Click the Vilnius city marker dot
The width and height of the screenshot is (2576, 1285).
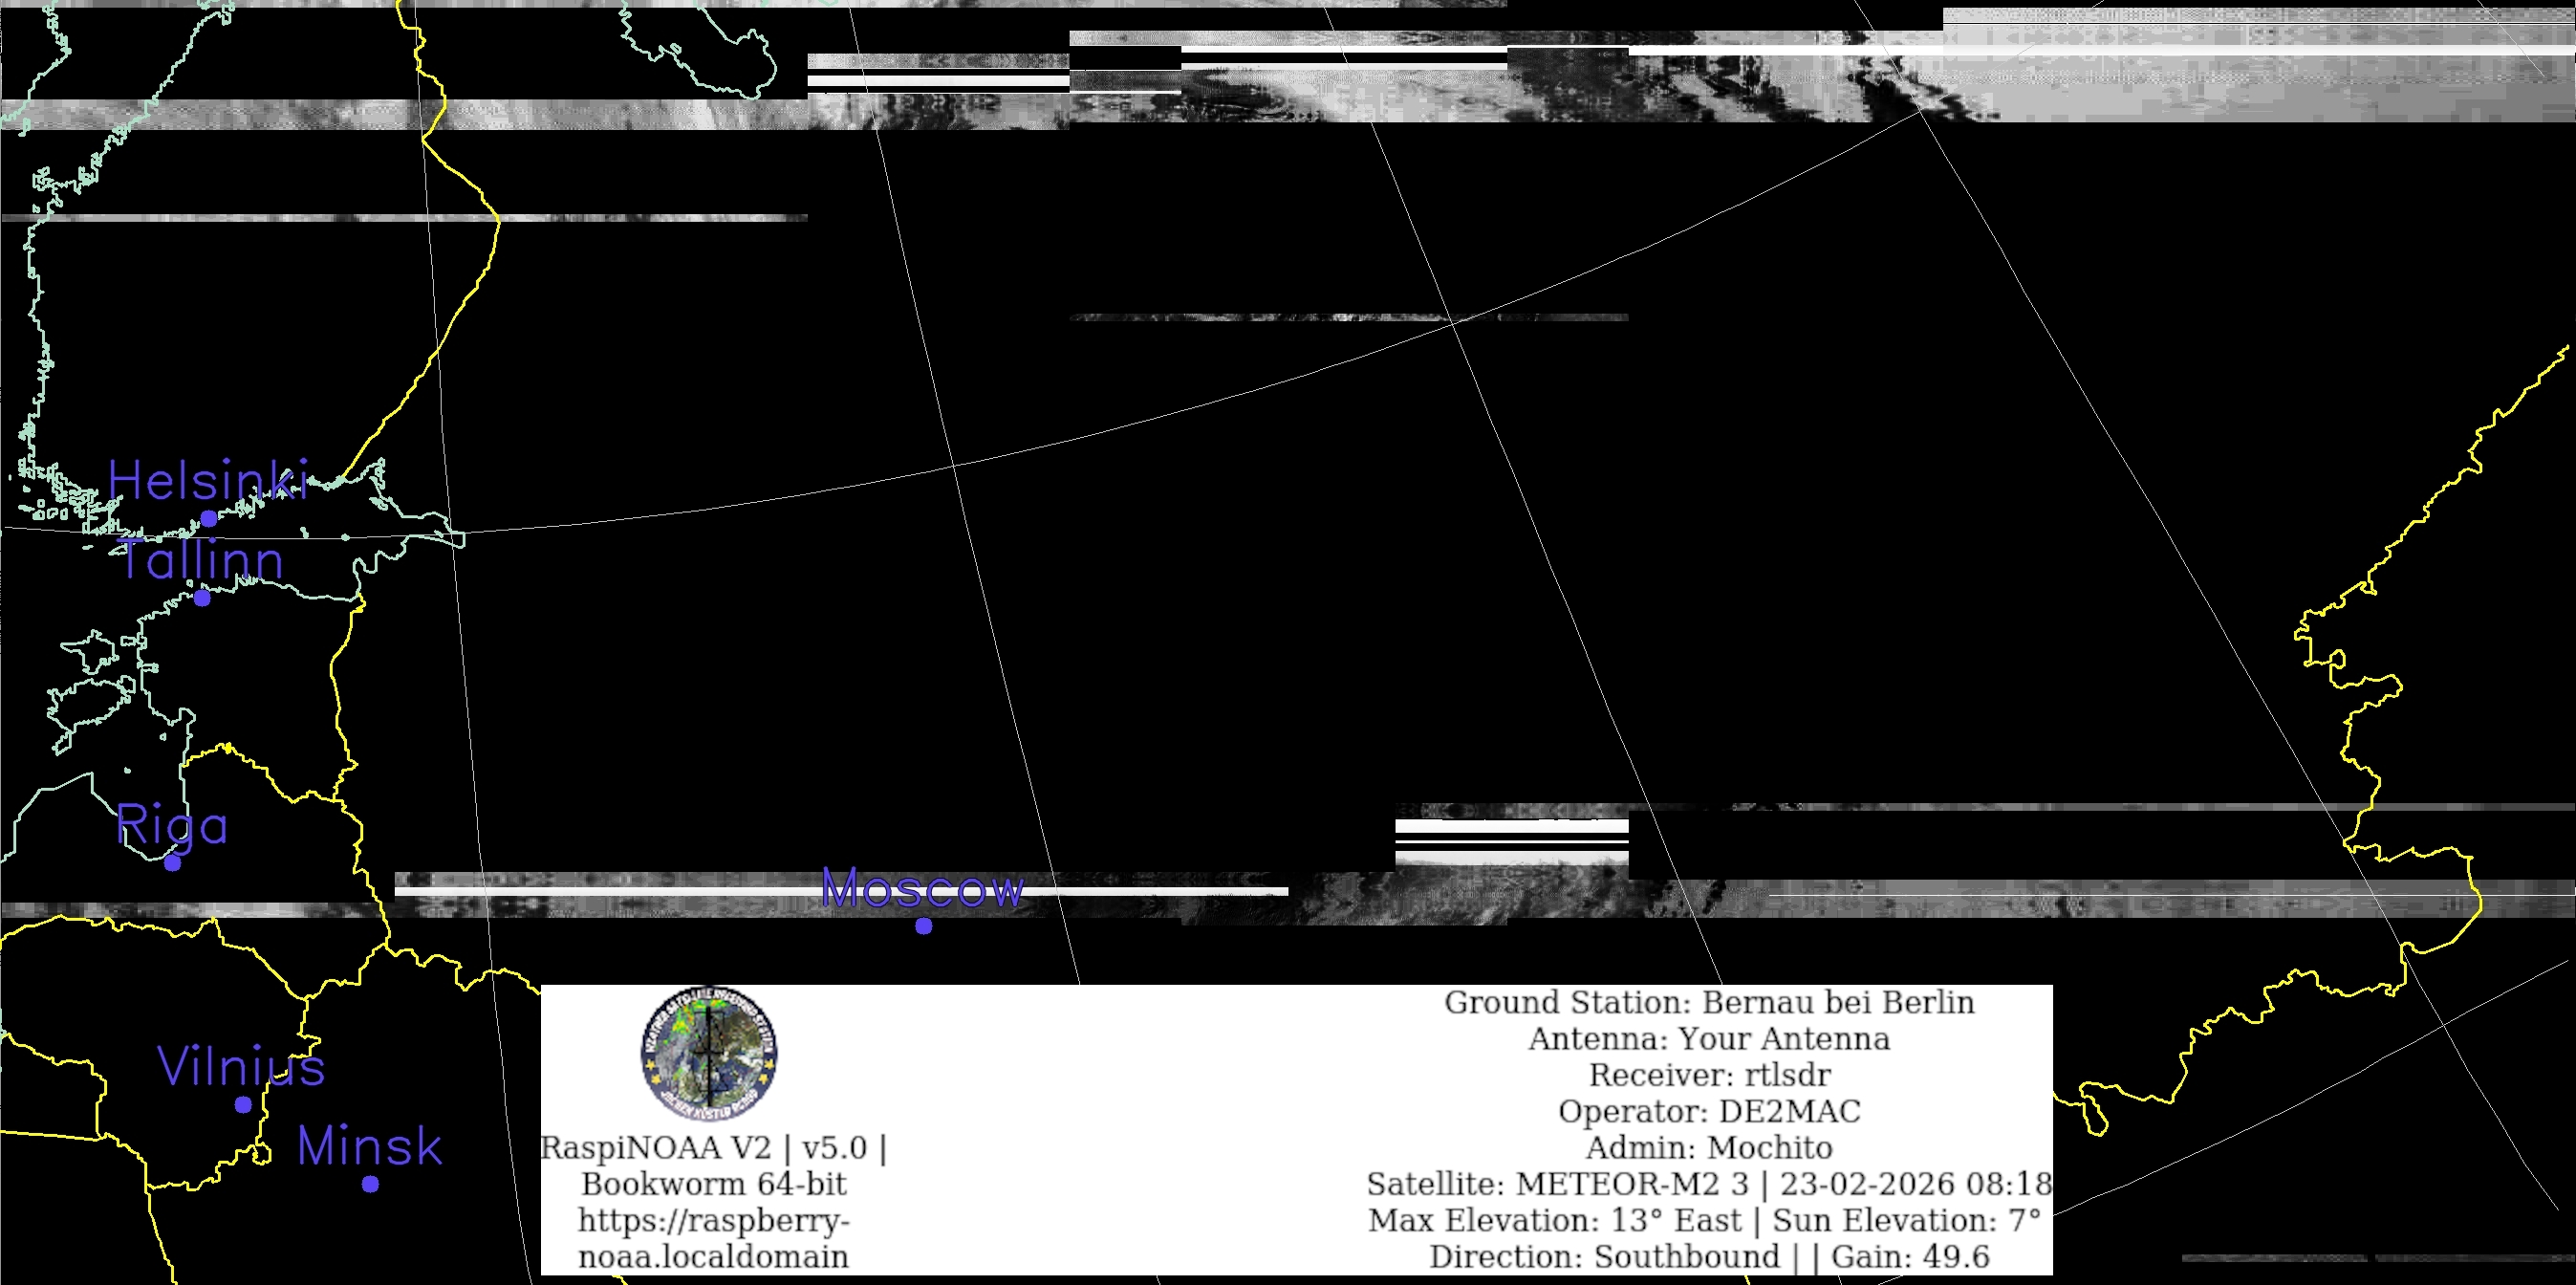pos(243,1104)
